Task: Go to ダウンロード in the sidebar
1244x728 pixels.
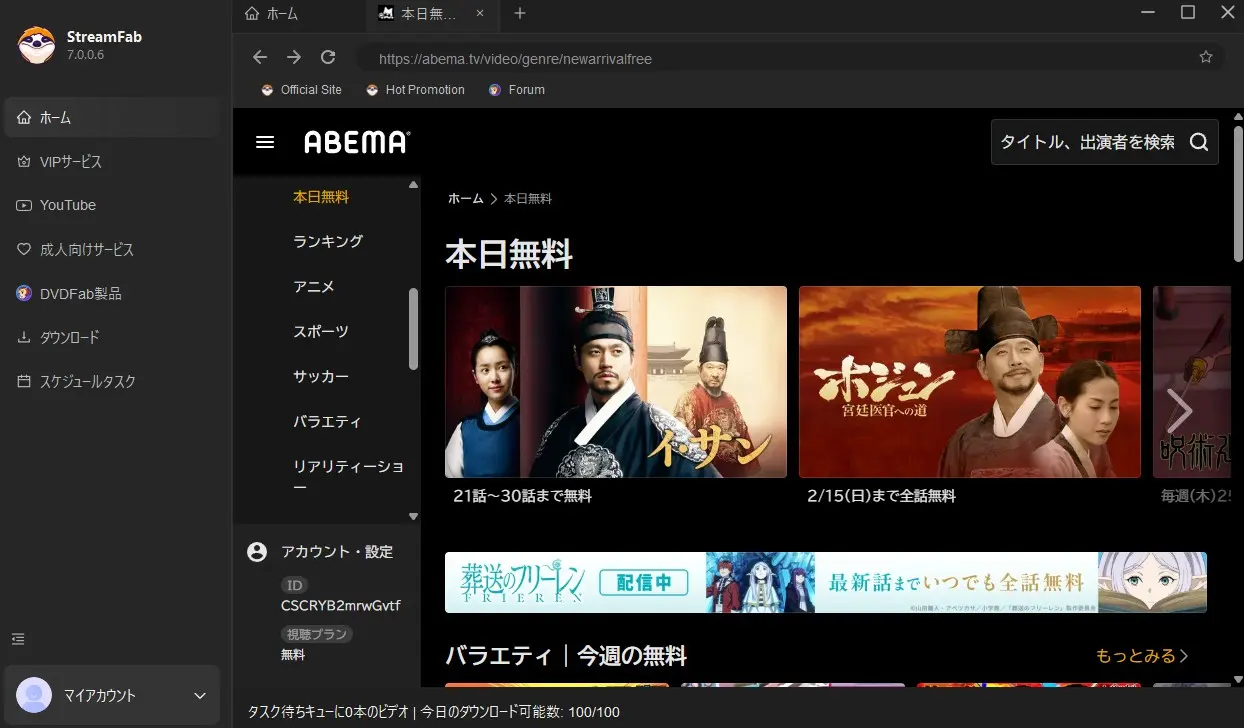Action: click(111, 337)
